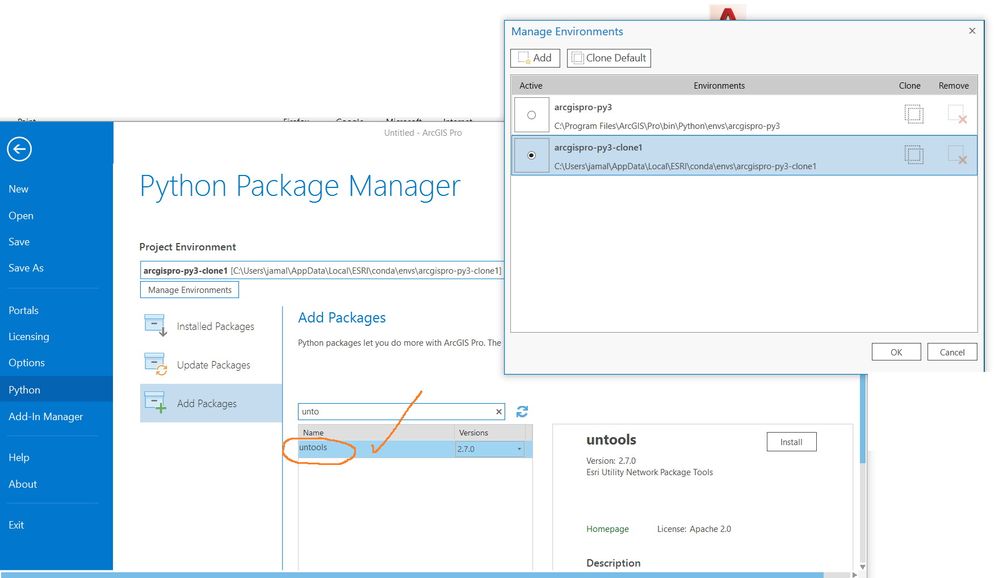Clone the arcgispro-py3 environment icon
This screenshot has width=999, height=578.
[914, 115]
